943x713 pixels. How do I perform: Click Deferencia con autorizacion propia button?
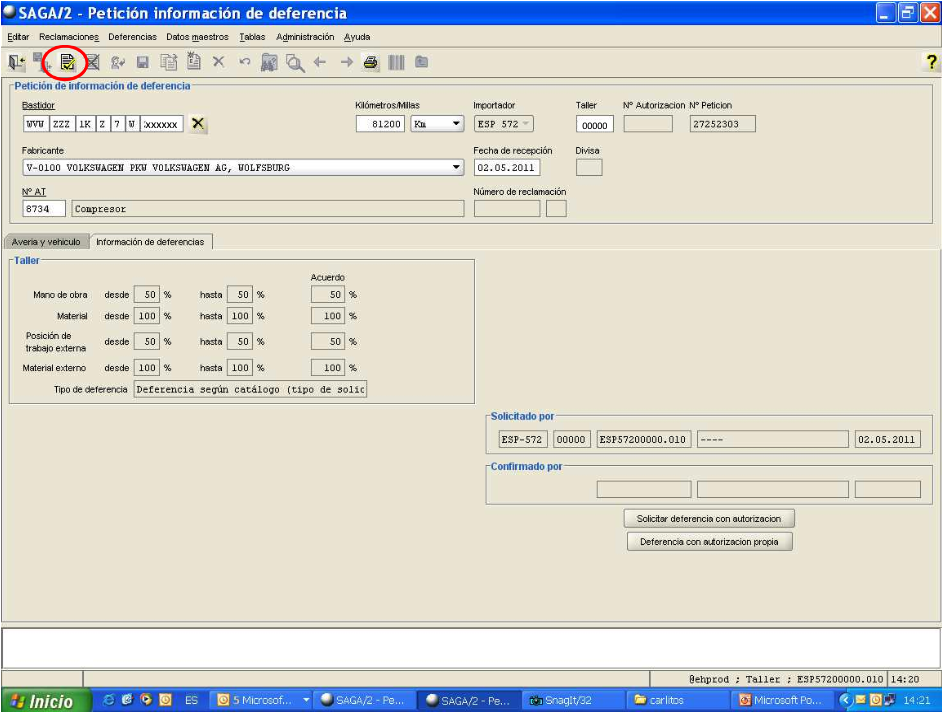tap(709, 542)
